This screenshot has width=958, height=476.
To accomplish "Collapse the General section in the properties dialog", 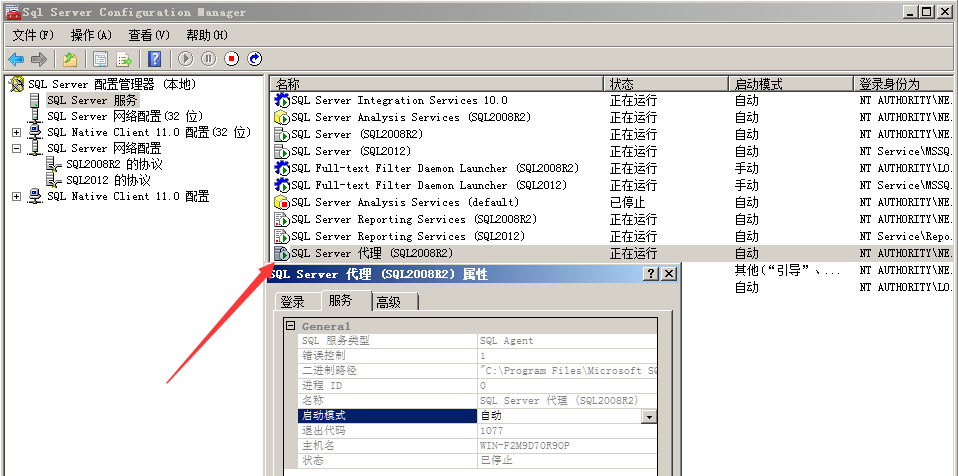I will (x=291, y=326).
